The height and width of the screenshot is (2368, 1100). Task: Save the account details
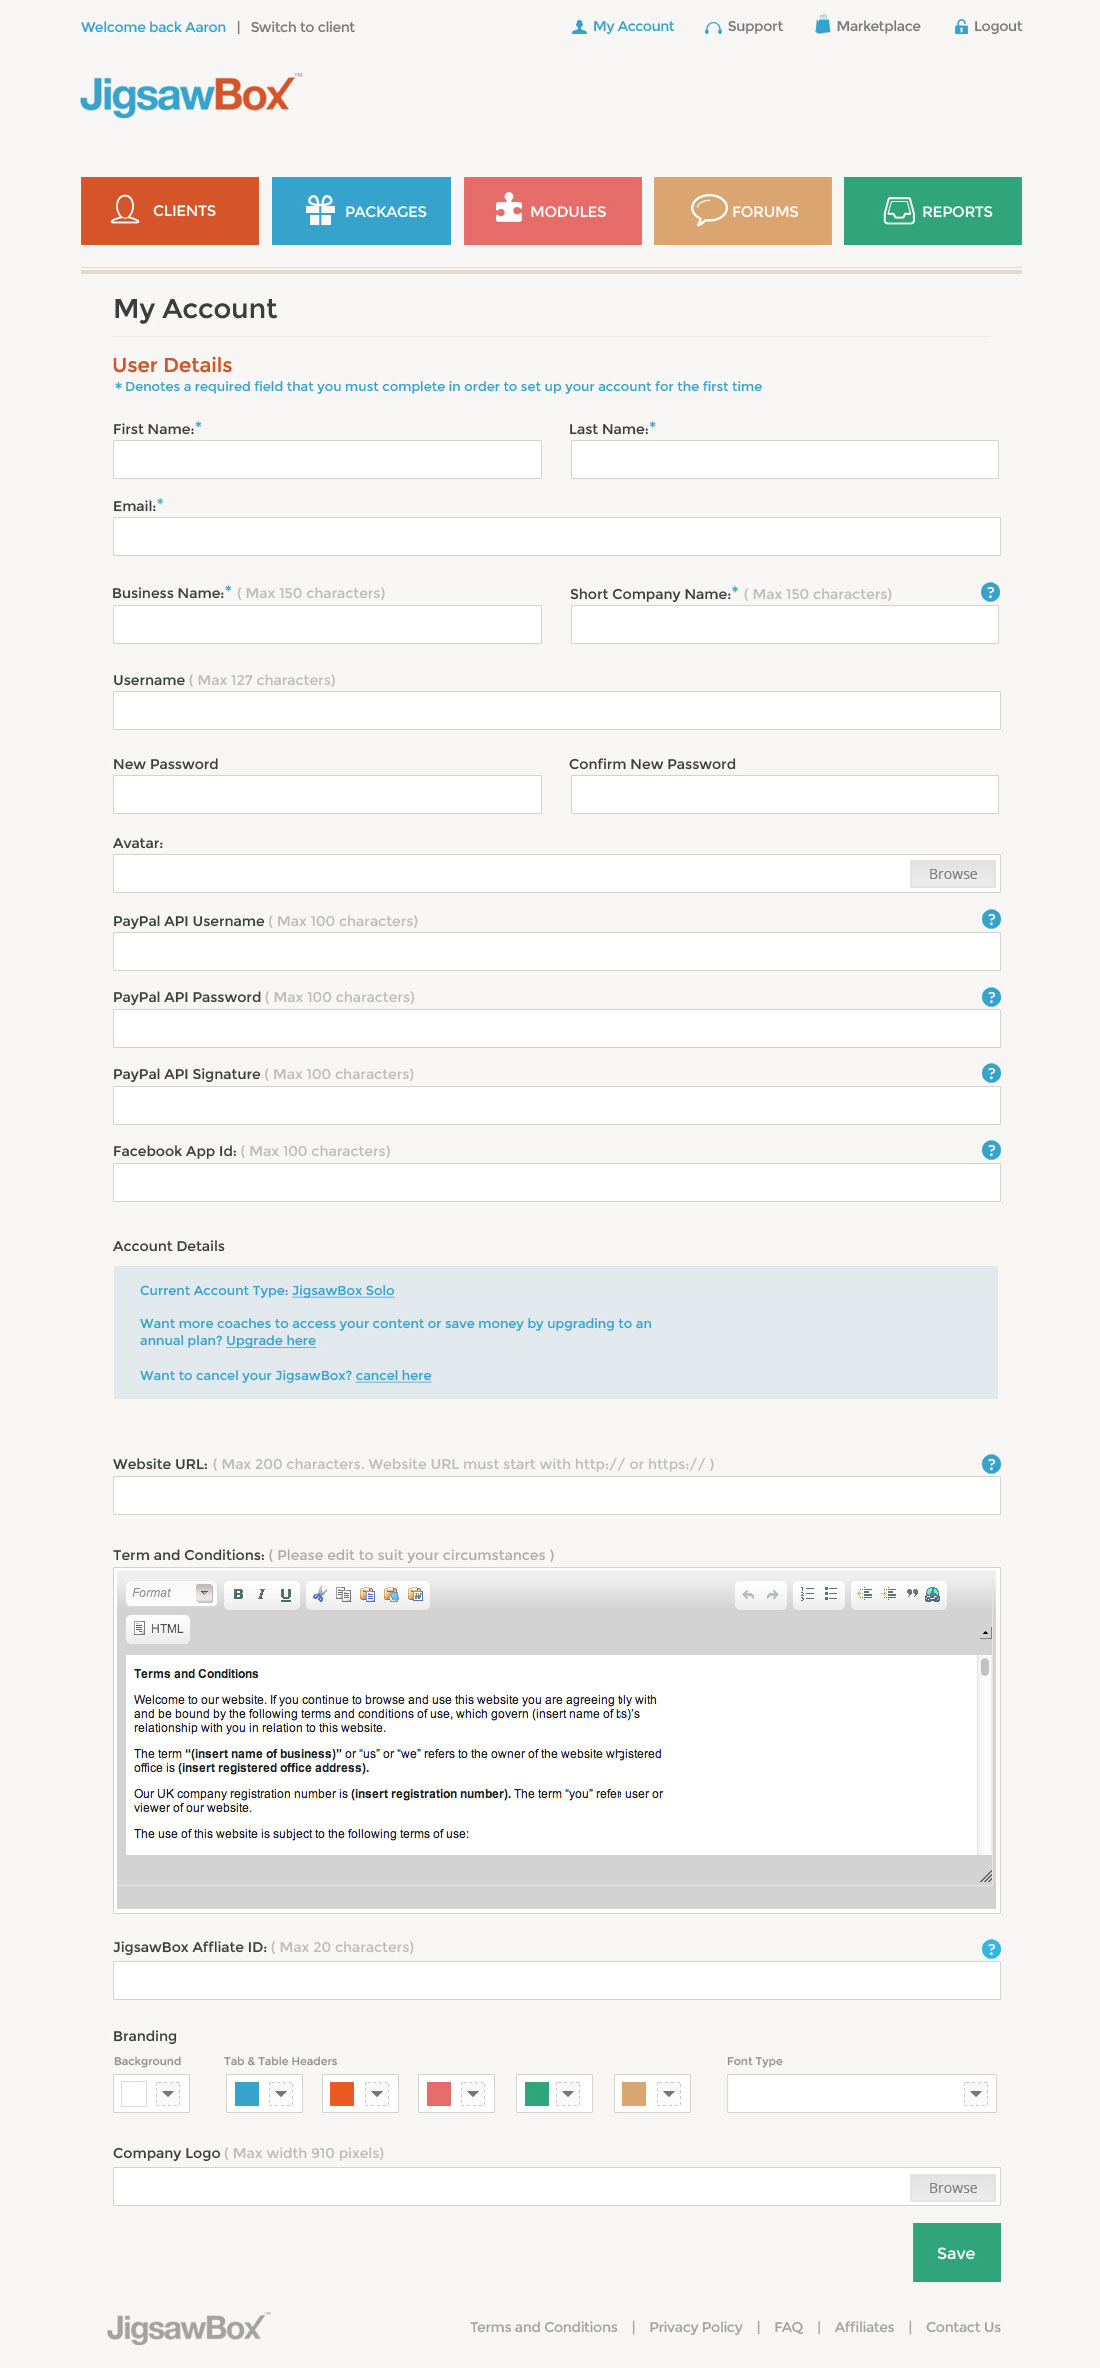tap(957, 2252)
